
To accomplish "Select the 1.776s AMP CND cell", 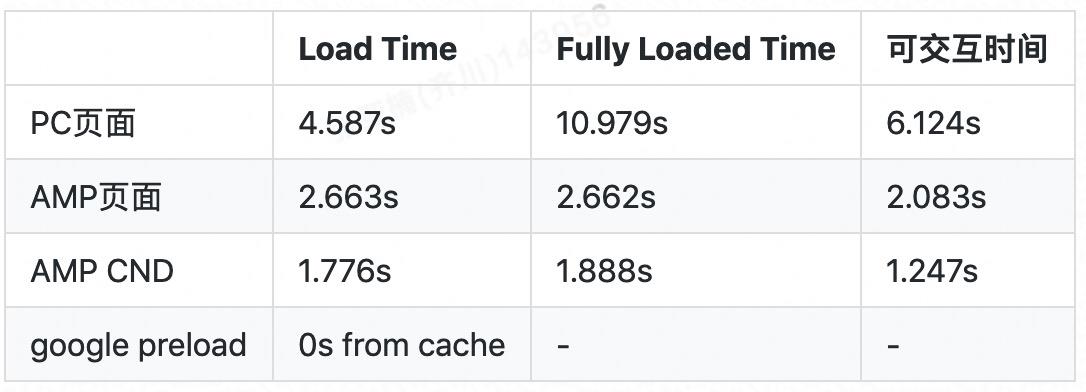I will pos(345,271).
